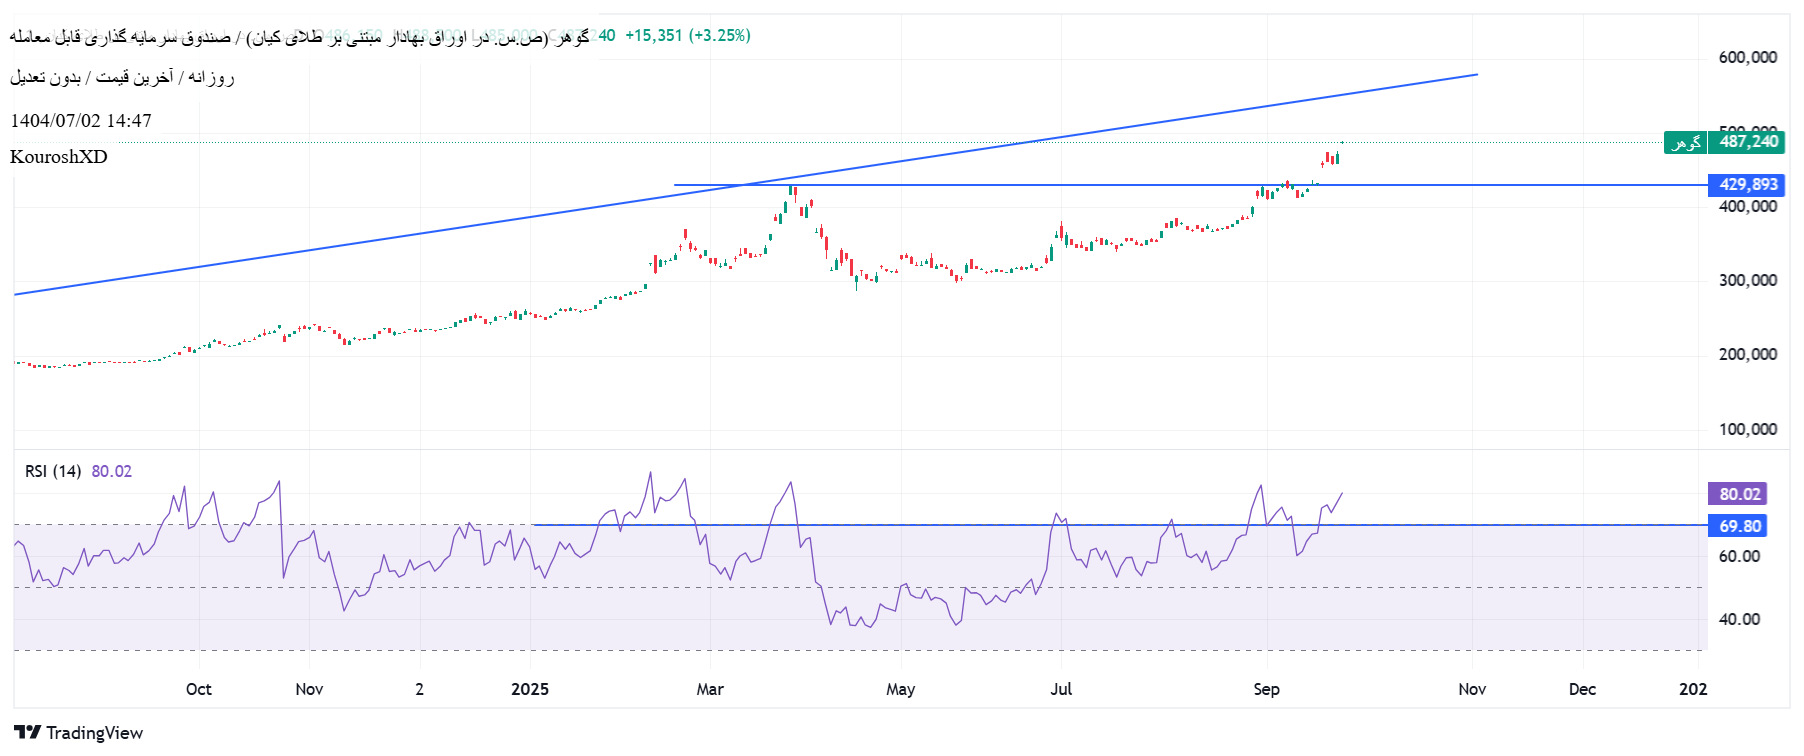Viewport: 1804px width, 756px height.
Task: Select the Dec label on the time axis
Action: click(1582, 689)
